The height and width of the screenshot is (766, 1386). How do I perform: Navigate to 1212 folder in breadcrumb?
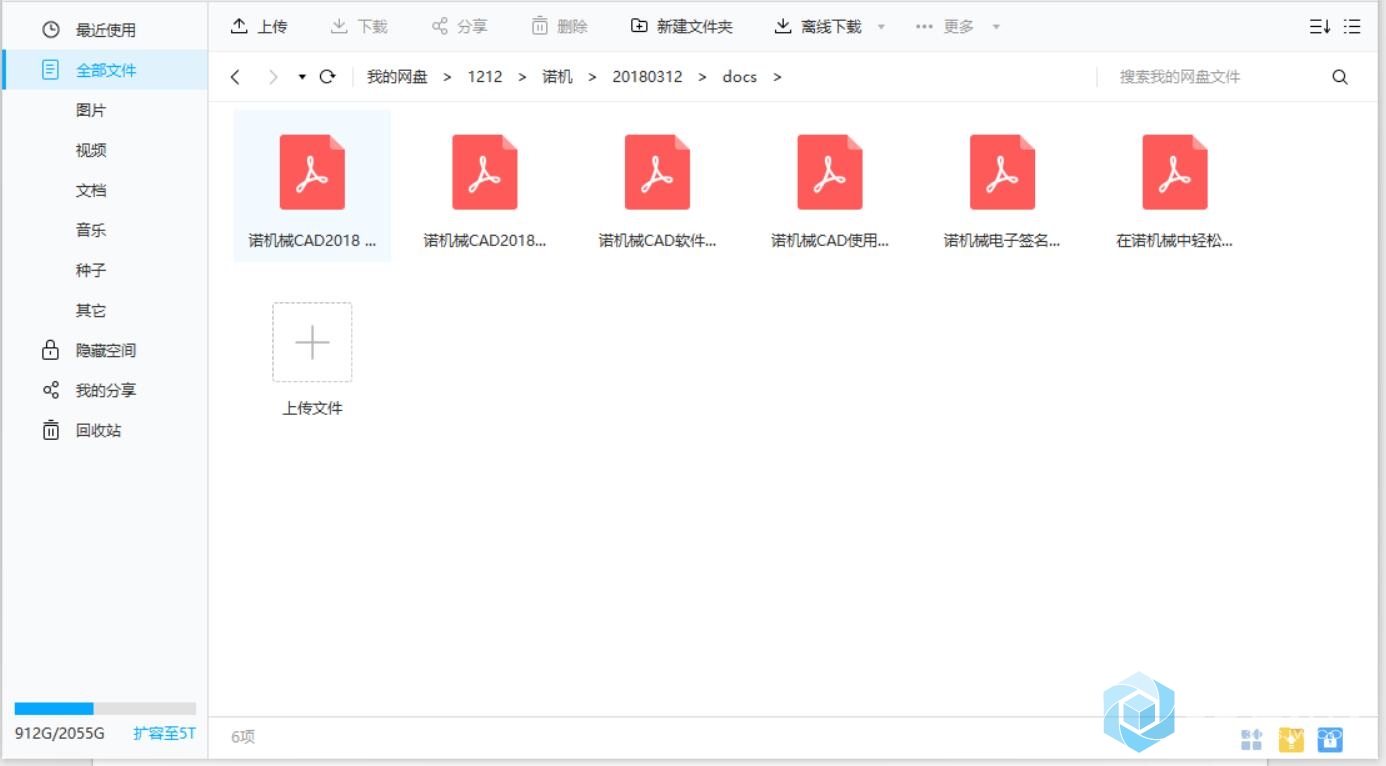[x=485, y=77]
